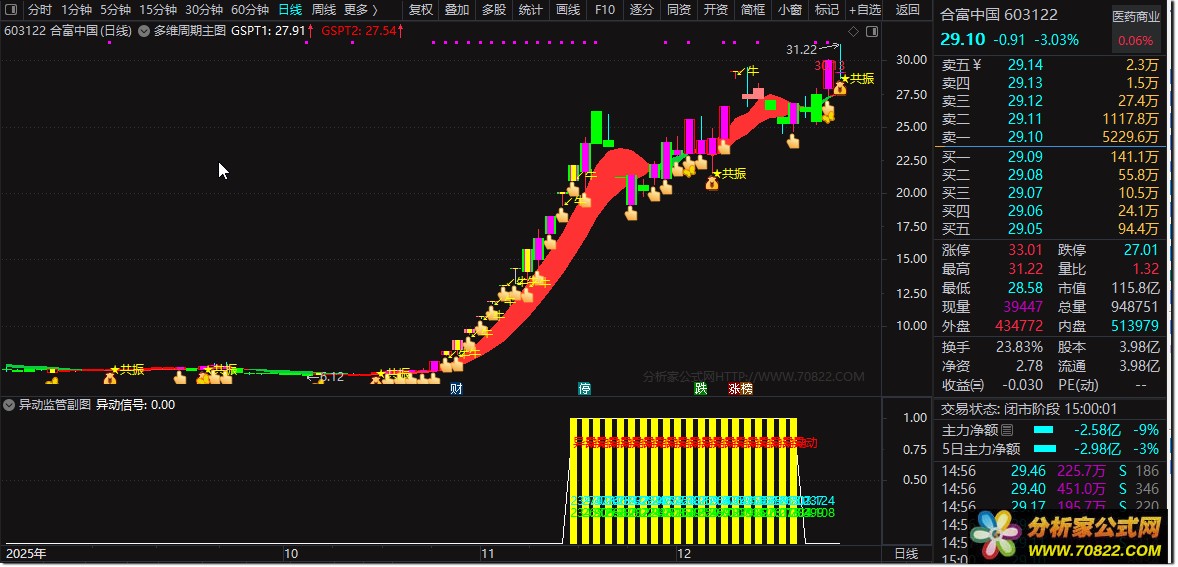This screenshot has width=1178, height=567.
Task: Expand the 异动监管副图 indicator dropdown
Action: click(9, 405)
